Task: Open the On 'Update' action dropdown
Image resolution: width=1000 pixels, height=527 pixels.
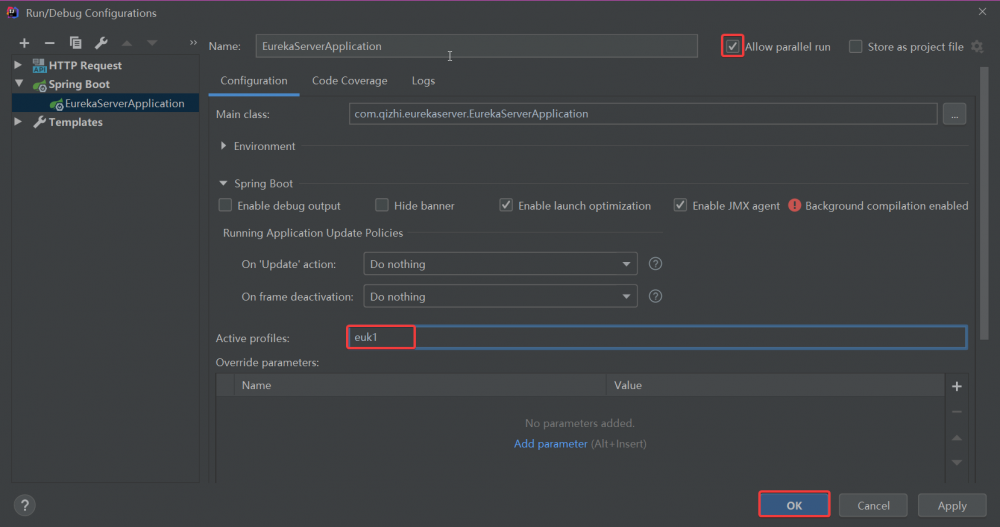Action: 499,264
